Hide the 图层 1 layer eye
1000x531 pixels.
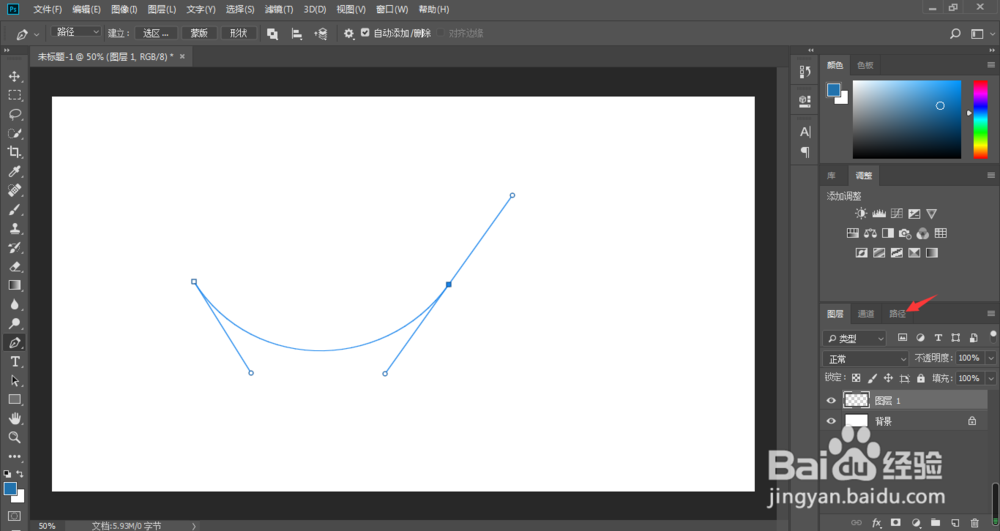click(x=831, y=400)
